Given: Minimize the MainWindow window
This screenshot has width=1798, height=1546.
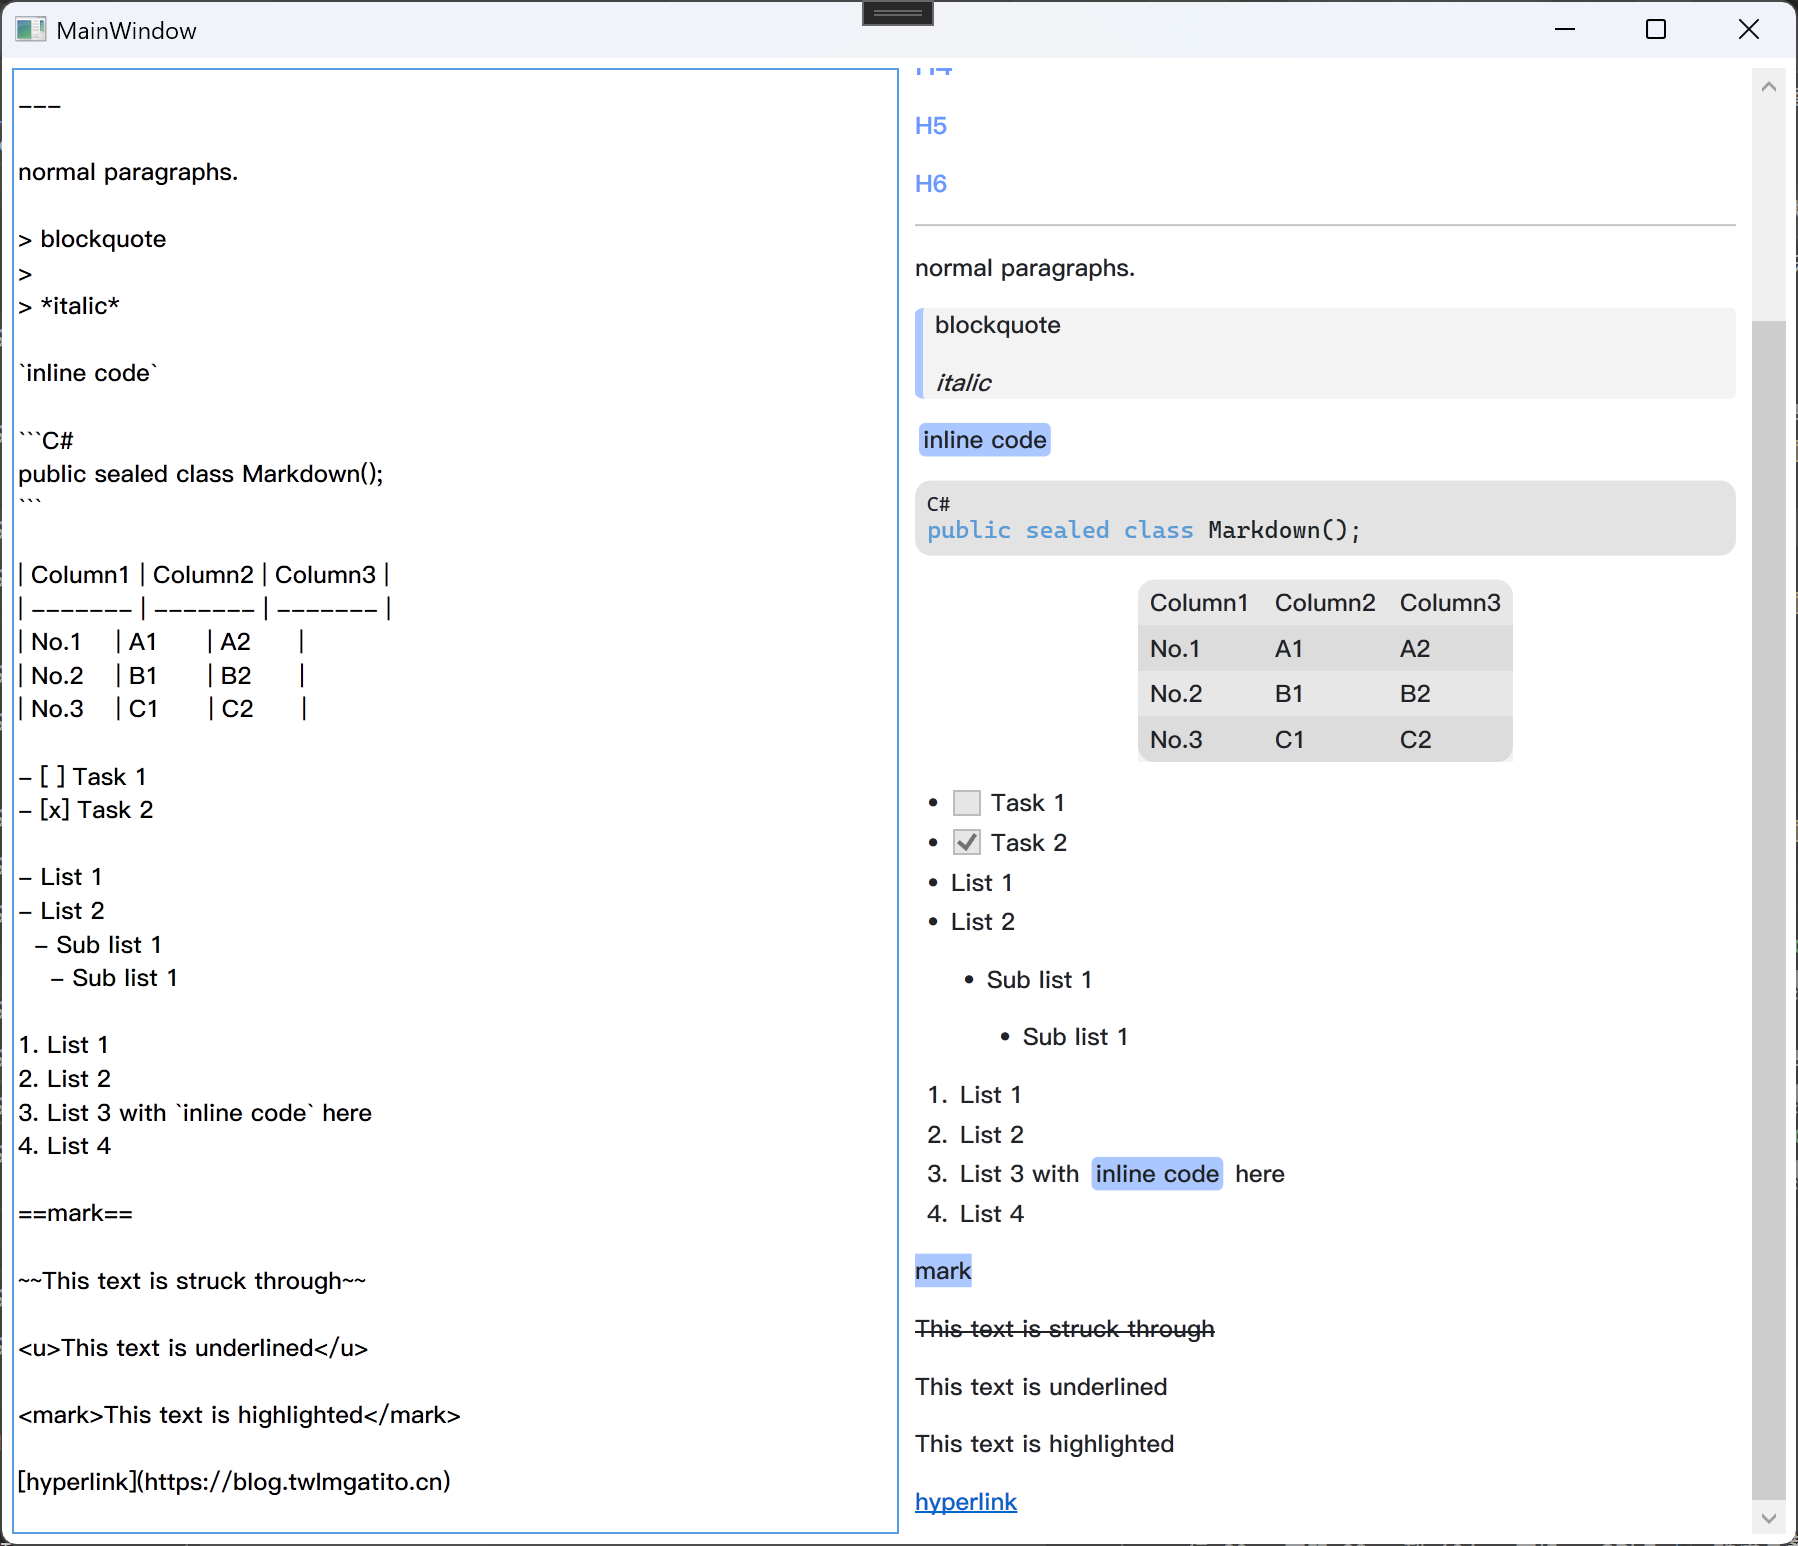Looking at the screenshot, I should point(1565,29).
